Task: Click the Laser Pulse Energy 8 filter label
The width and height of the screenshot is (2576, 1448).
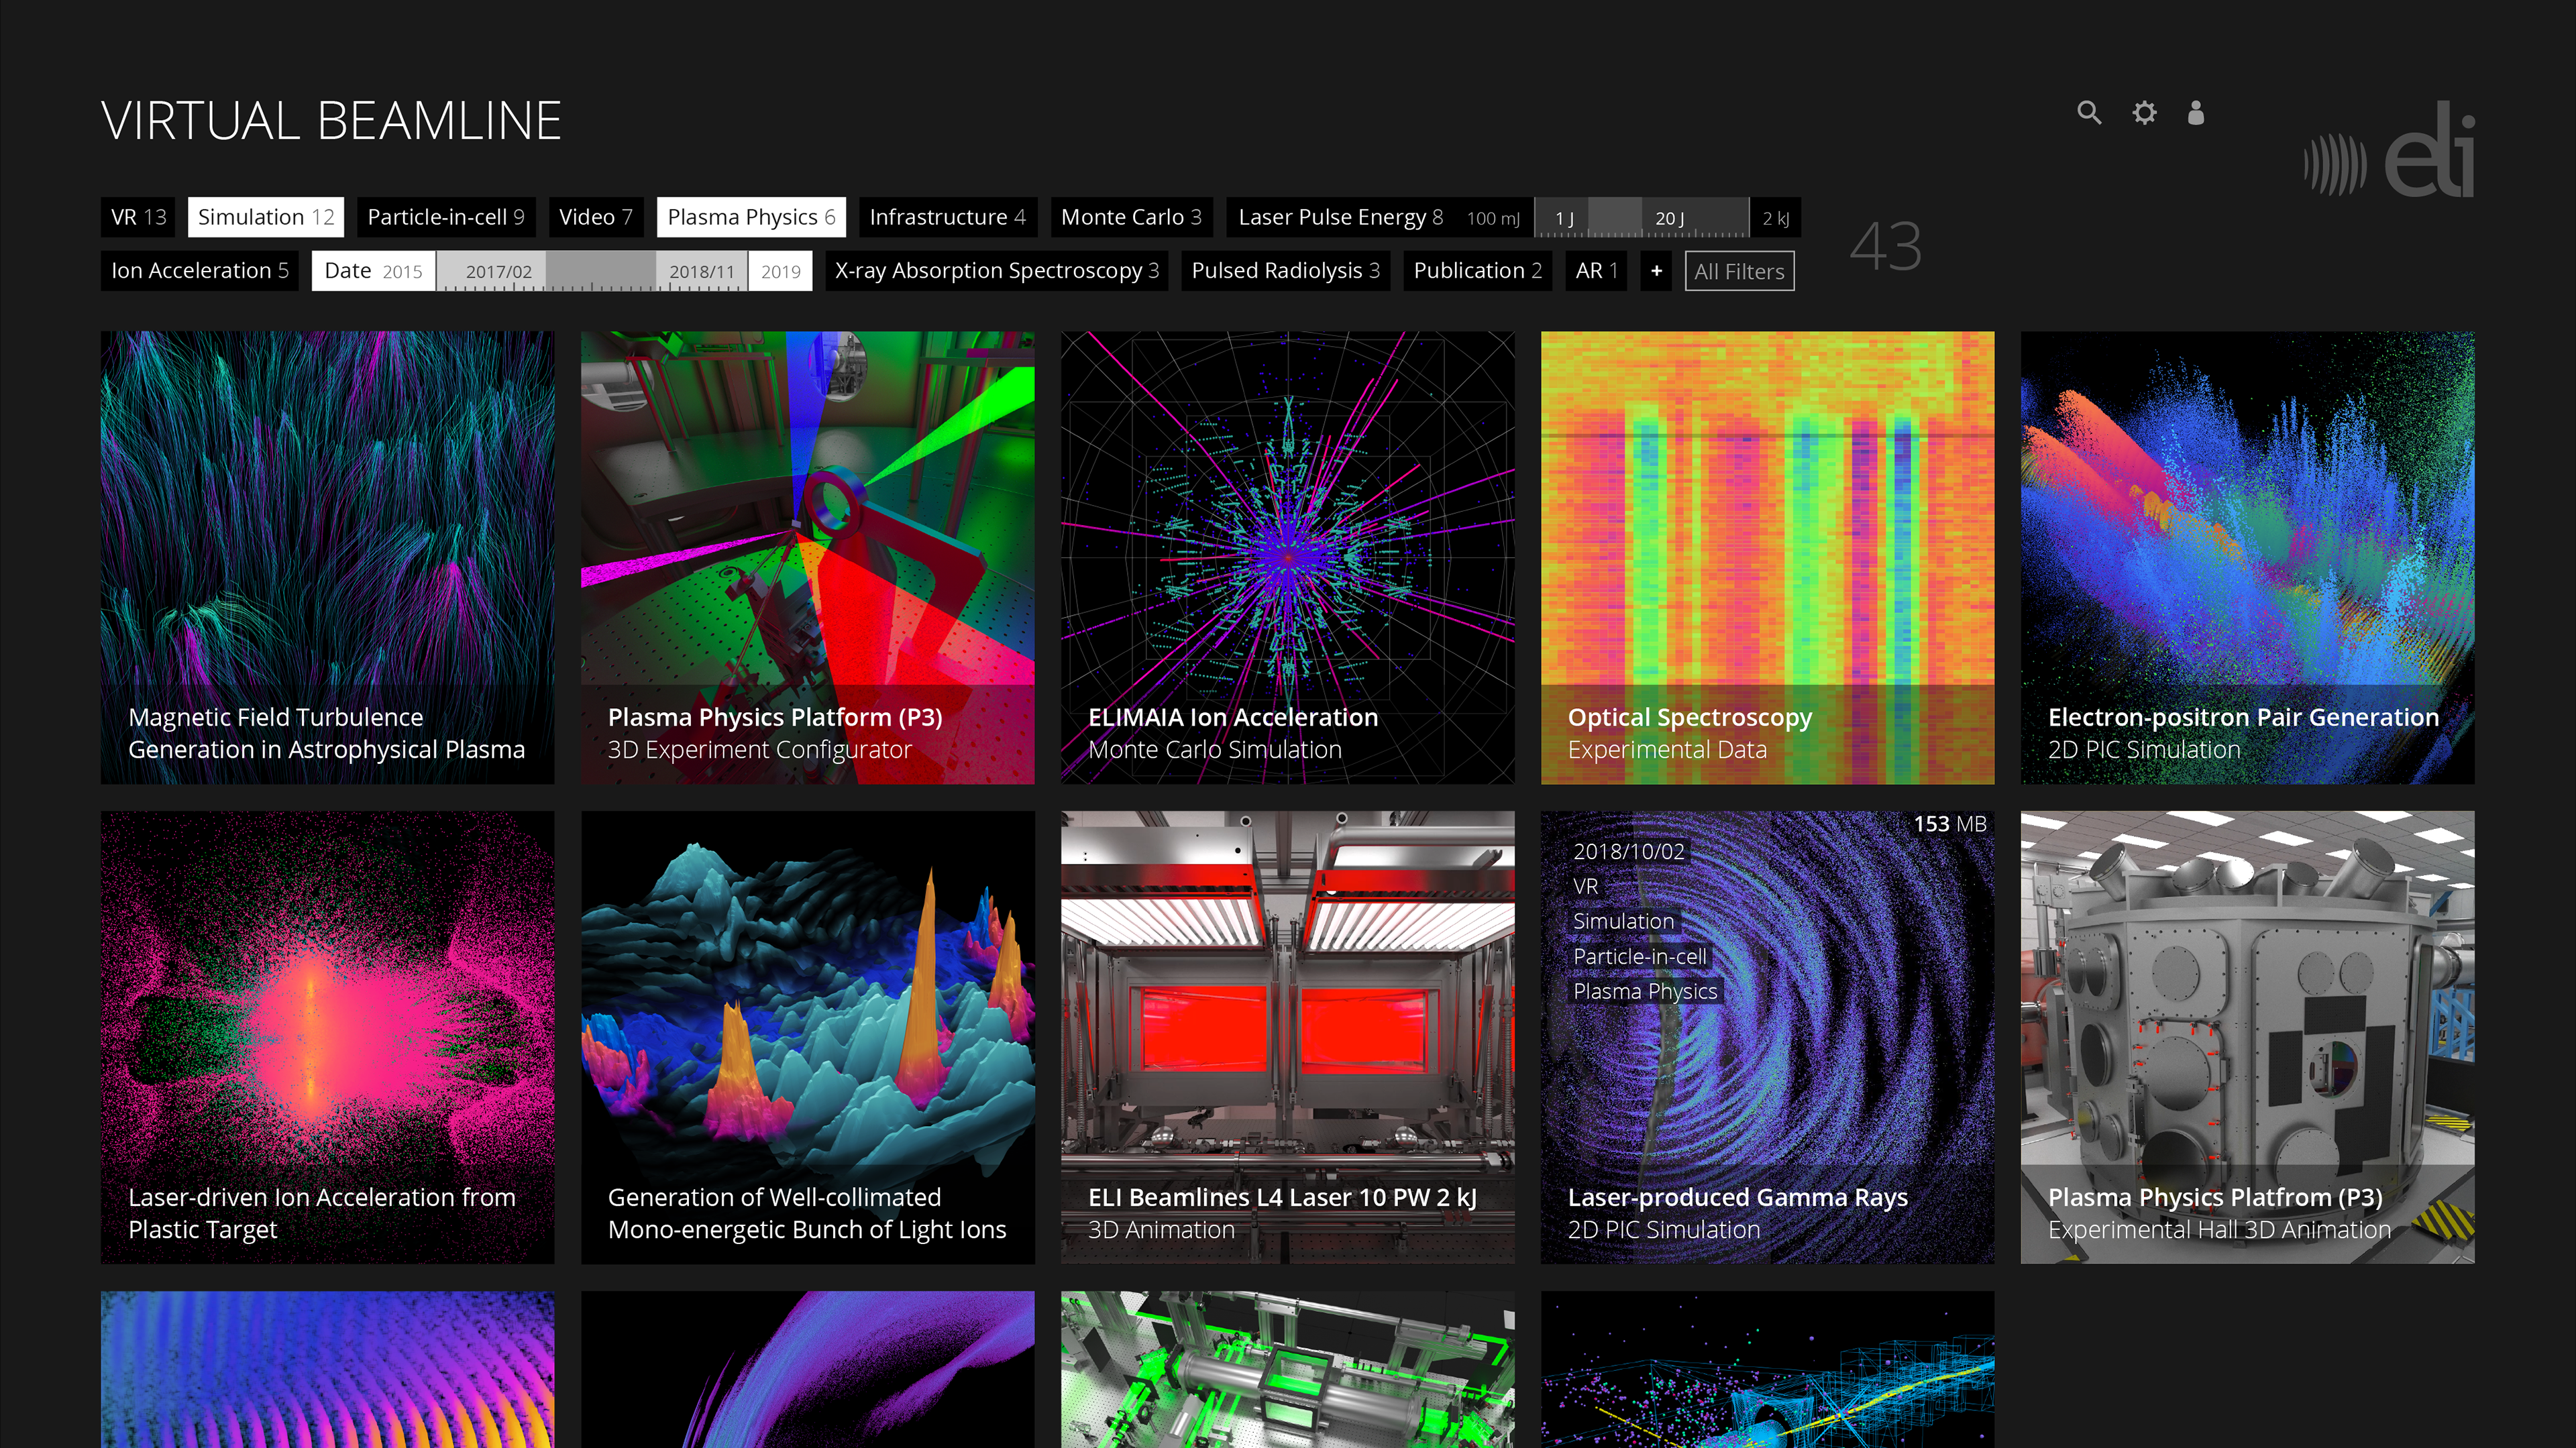Action: pos(1340,217)
